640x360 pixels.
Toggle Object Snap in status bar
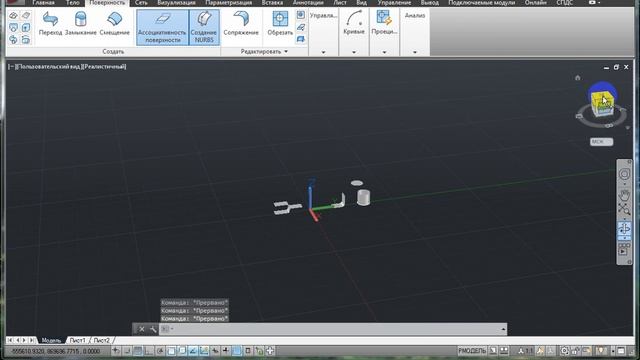coord(171,351)
